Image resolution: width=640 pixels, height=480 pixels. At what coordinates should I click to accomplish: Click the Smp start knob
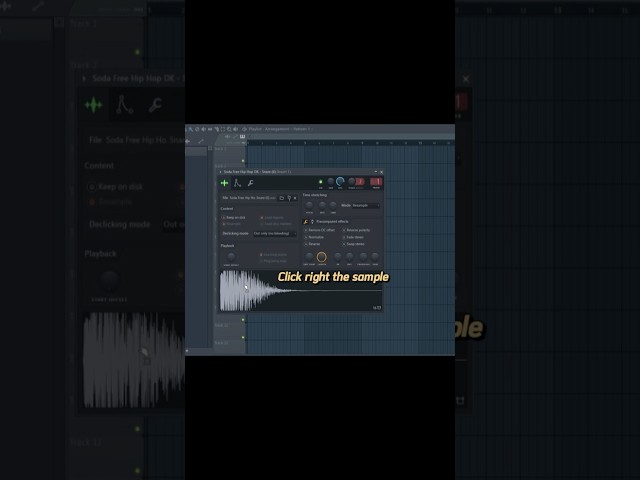309,257
